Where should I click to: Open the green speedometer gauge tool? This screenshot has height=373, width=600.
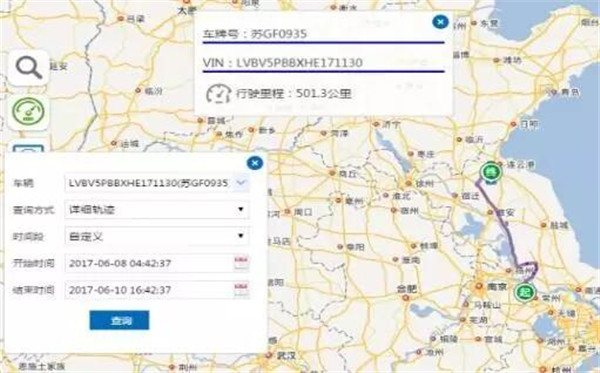[x=29, y=112]
